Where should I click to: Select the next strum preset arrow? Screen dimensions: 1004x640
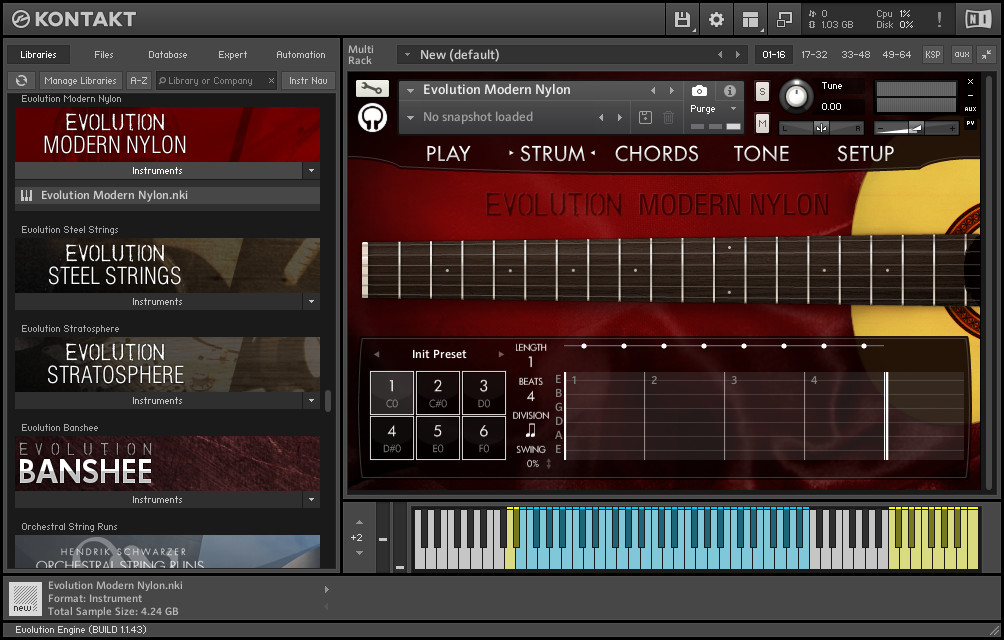tap(501, 354)
